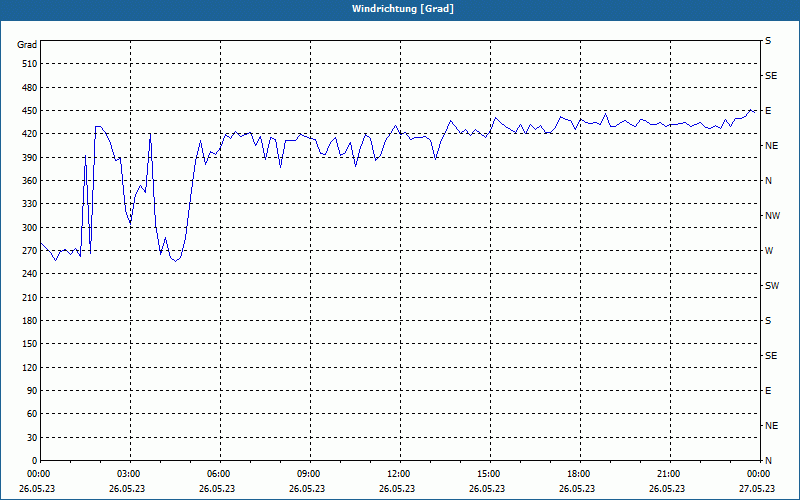Select the 210 y-axis value
The image size is (800, 500).
[30, 297]
